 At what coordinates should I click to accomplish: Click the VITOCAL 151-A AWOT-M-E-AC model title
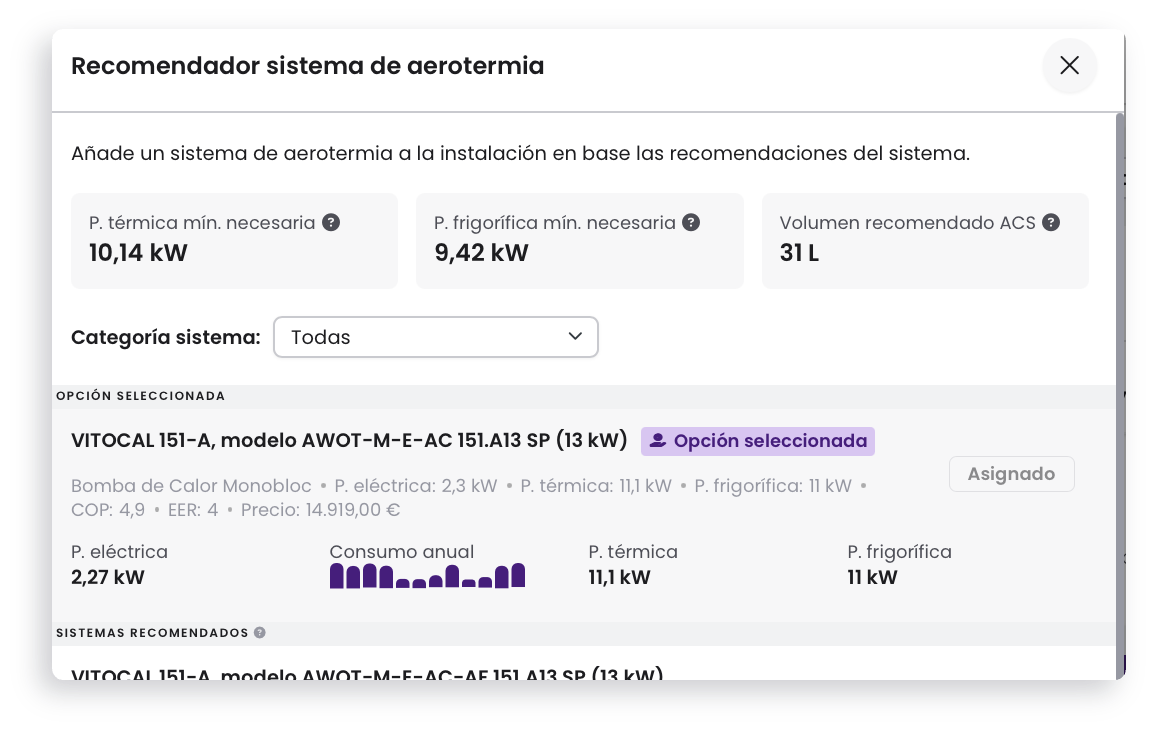(349, 440)
